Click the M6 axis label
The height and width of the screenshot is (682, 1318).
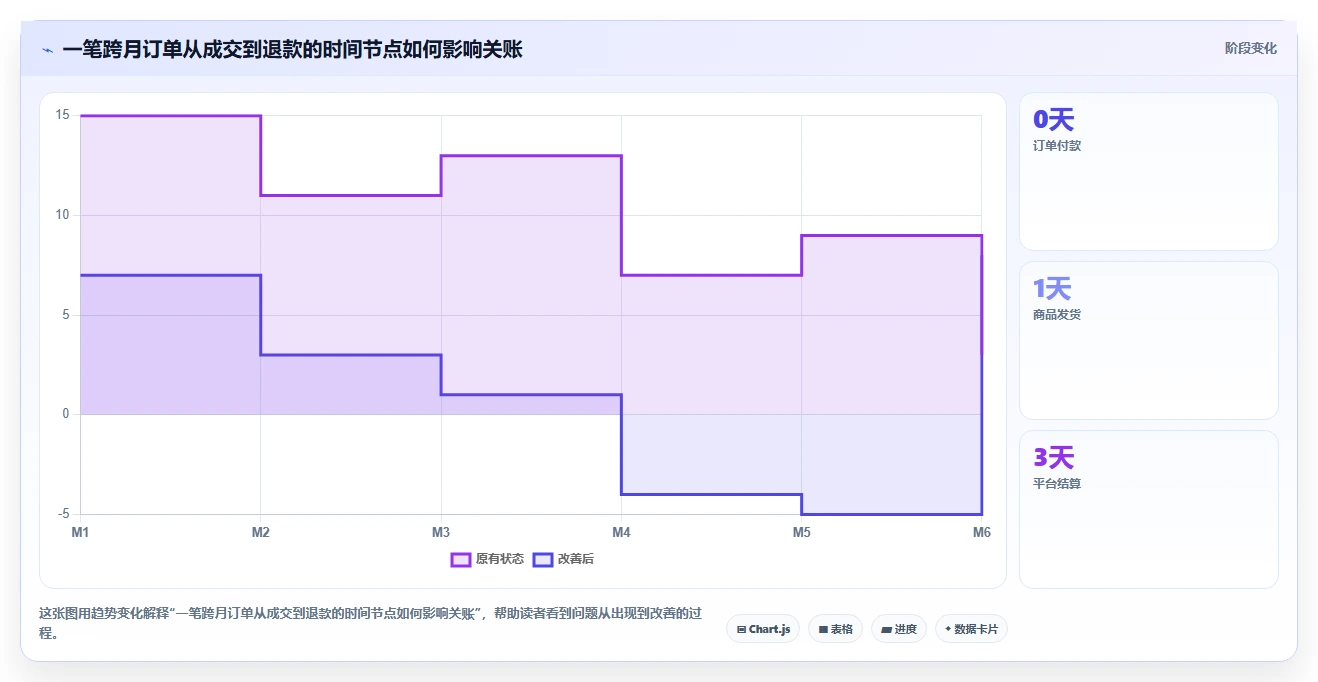(x=981, y=533)
